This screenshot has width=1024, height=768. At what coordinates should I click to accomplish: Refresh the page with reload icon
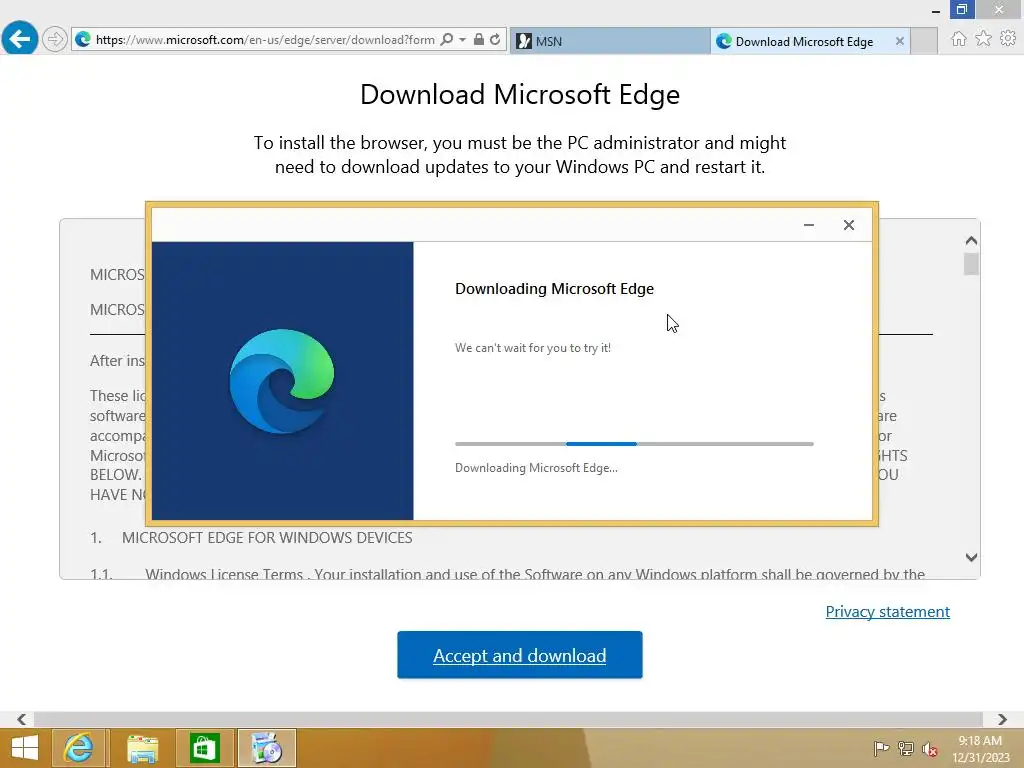coord(496,40)
